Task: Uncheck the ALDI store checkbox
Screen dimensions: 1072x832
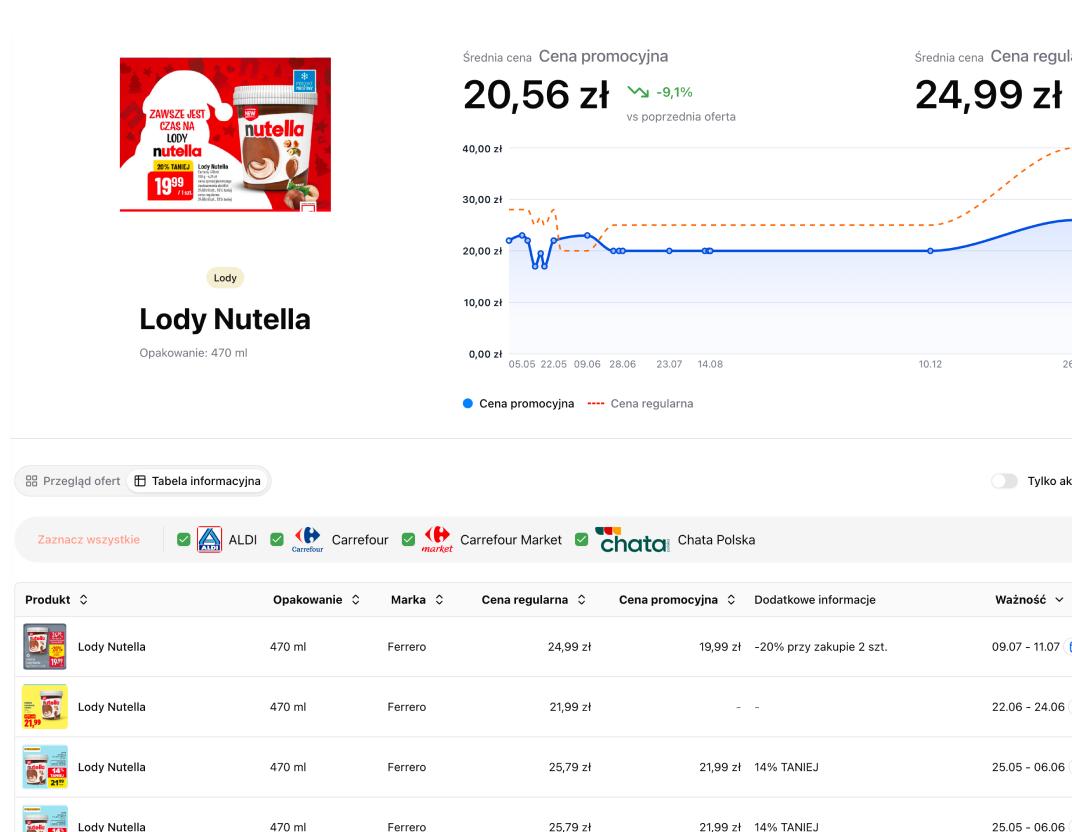Action: click(x=183, y=540)
